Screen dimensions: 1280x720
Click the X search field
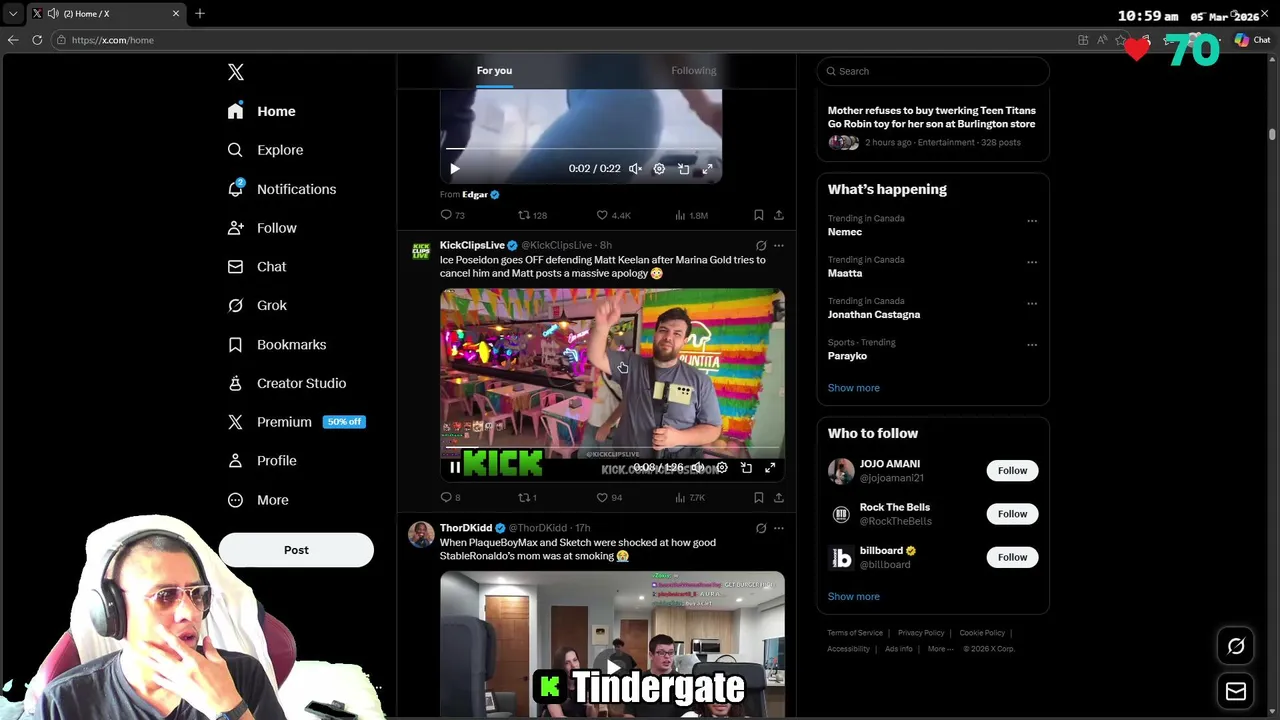[x=933, y=71]
